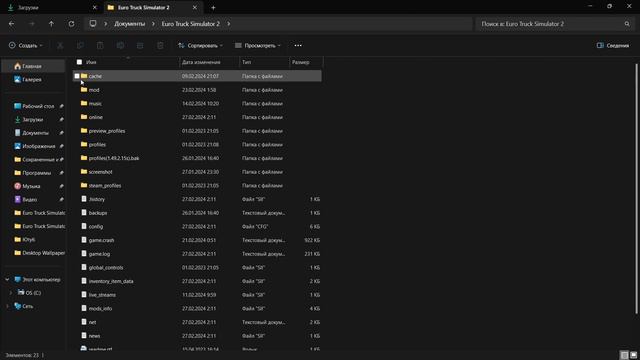
Task: Open the Сортировать dropdown
Action: click(200, 45)
